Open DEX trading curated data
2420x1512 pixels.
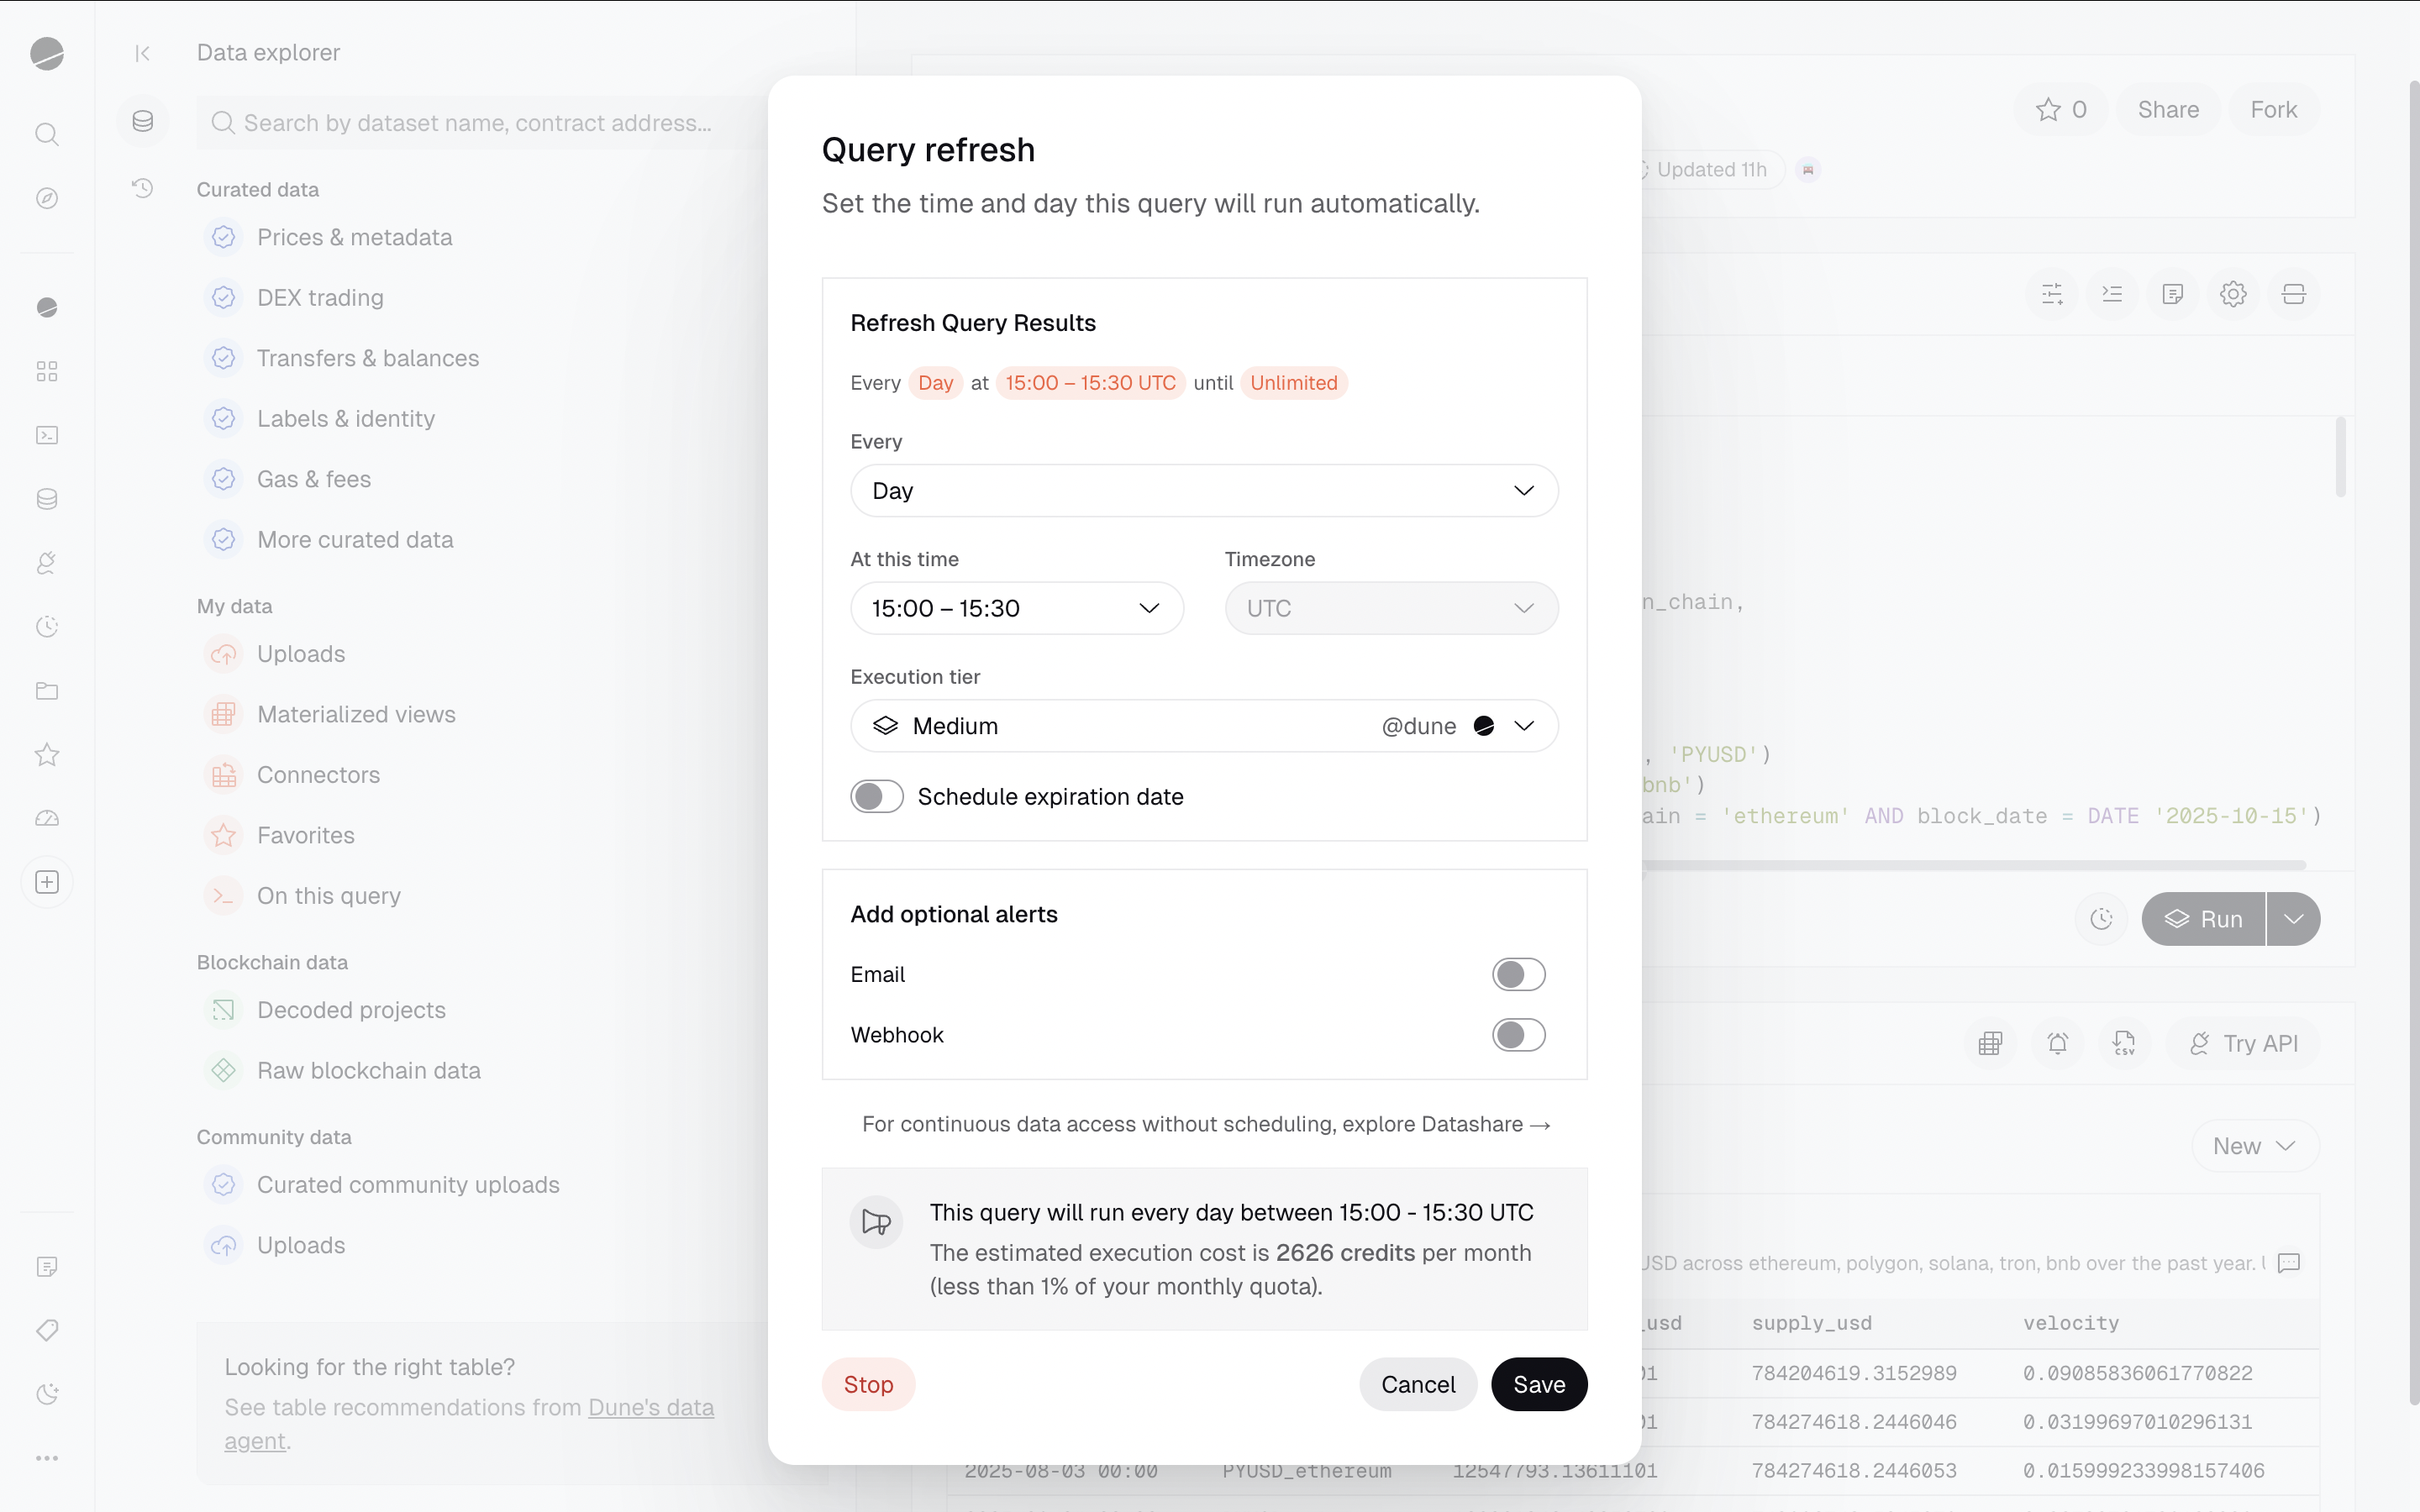320,298
